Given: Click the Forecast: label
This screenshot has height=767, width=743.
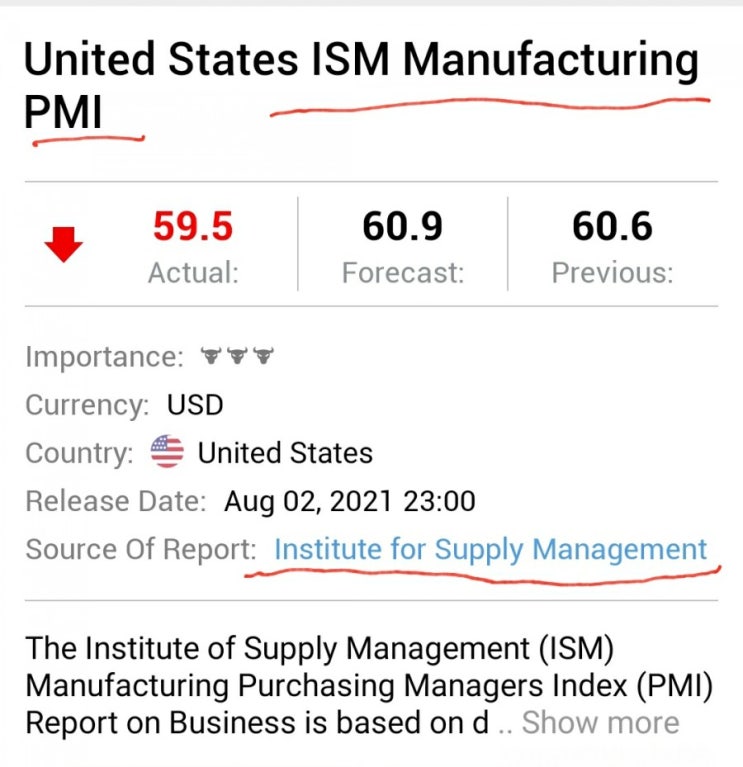Looking at the screenshot, I should tap(402, 272).
